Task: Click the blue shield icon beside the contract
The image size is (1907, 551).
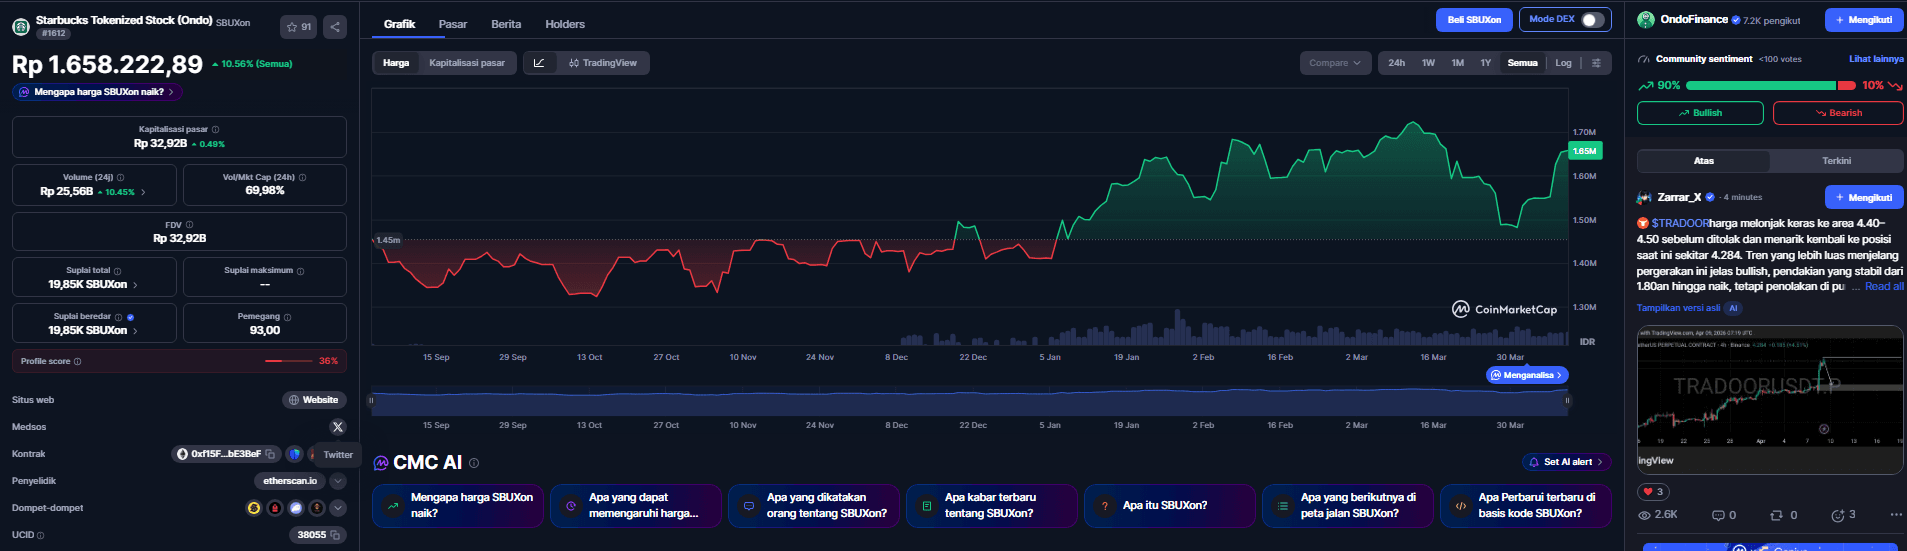Action: (294, 454)
